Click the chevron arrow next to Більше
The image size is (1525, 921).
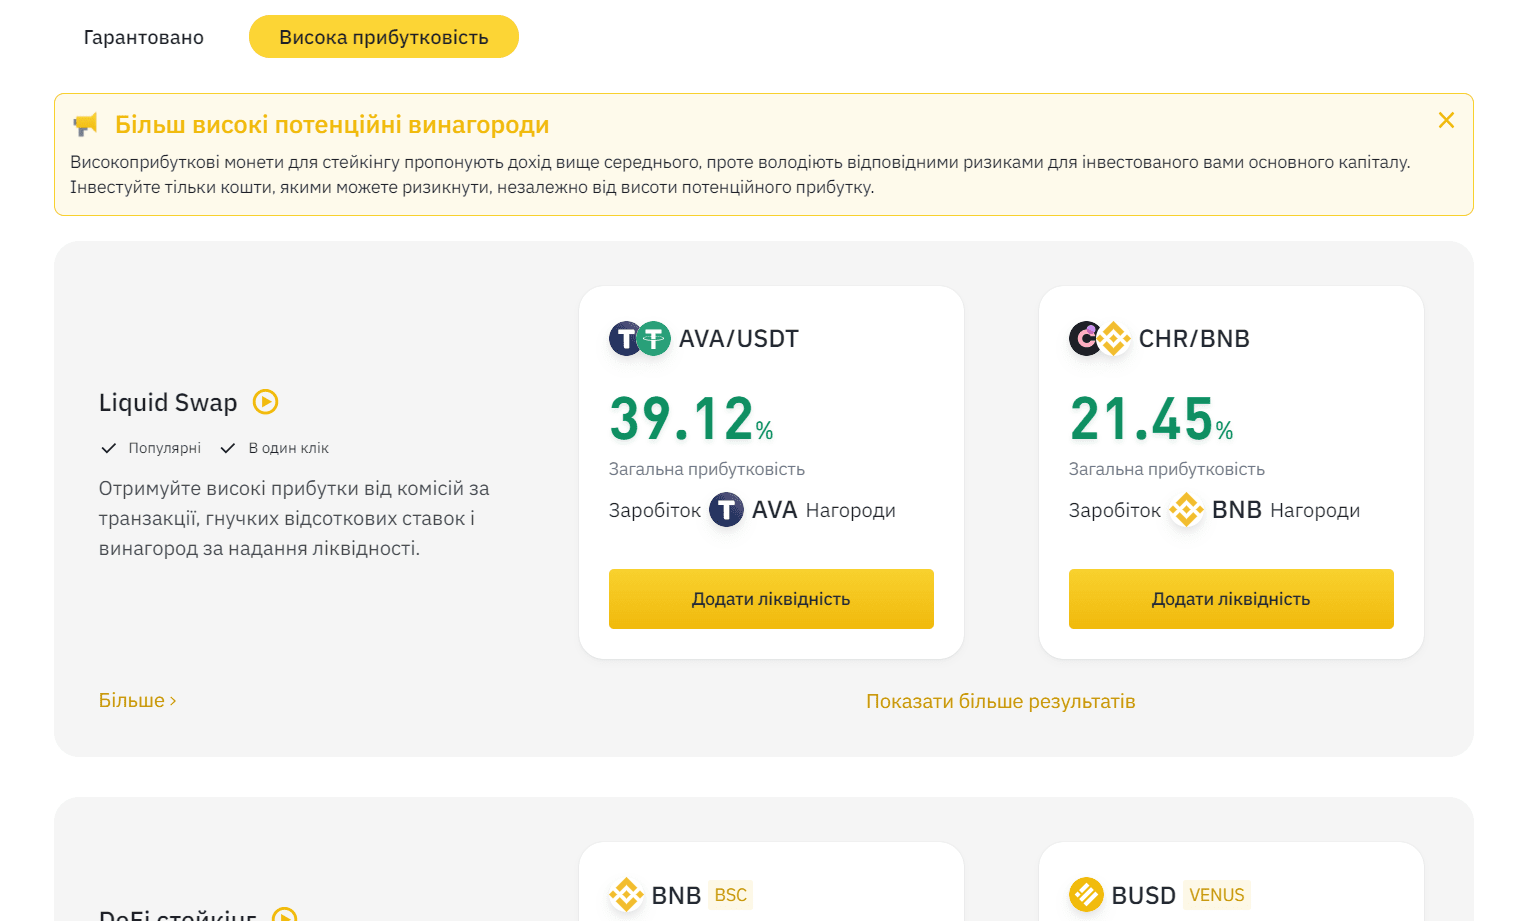[x=173, y=701]
